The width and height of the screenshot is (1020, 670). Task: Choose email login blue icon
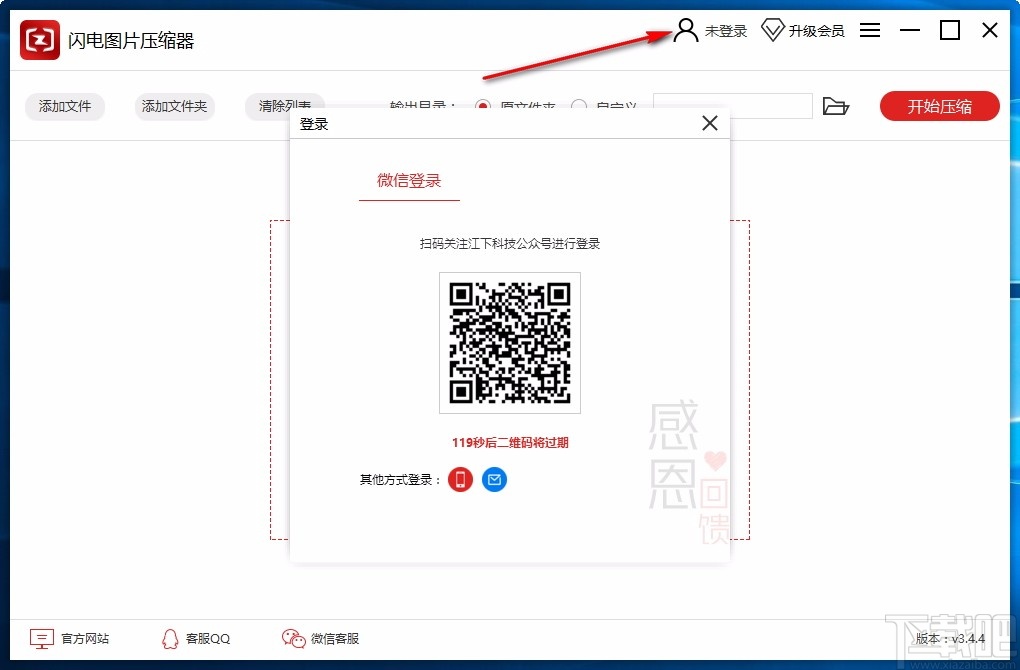pos(494,479)
